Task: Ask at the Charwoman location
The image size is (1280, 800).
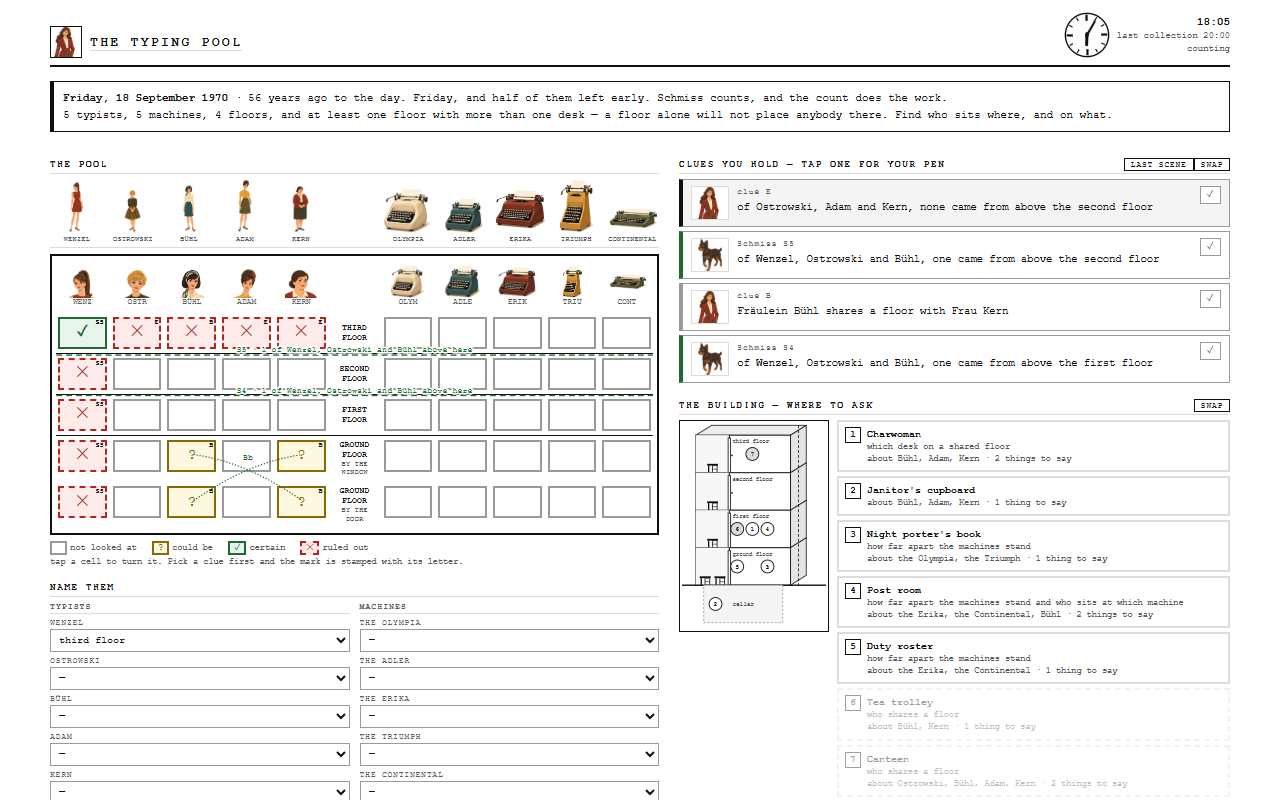Action: [1034, 446]
